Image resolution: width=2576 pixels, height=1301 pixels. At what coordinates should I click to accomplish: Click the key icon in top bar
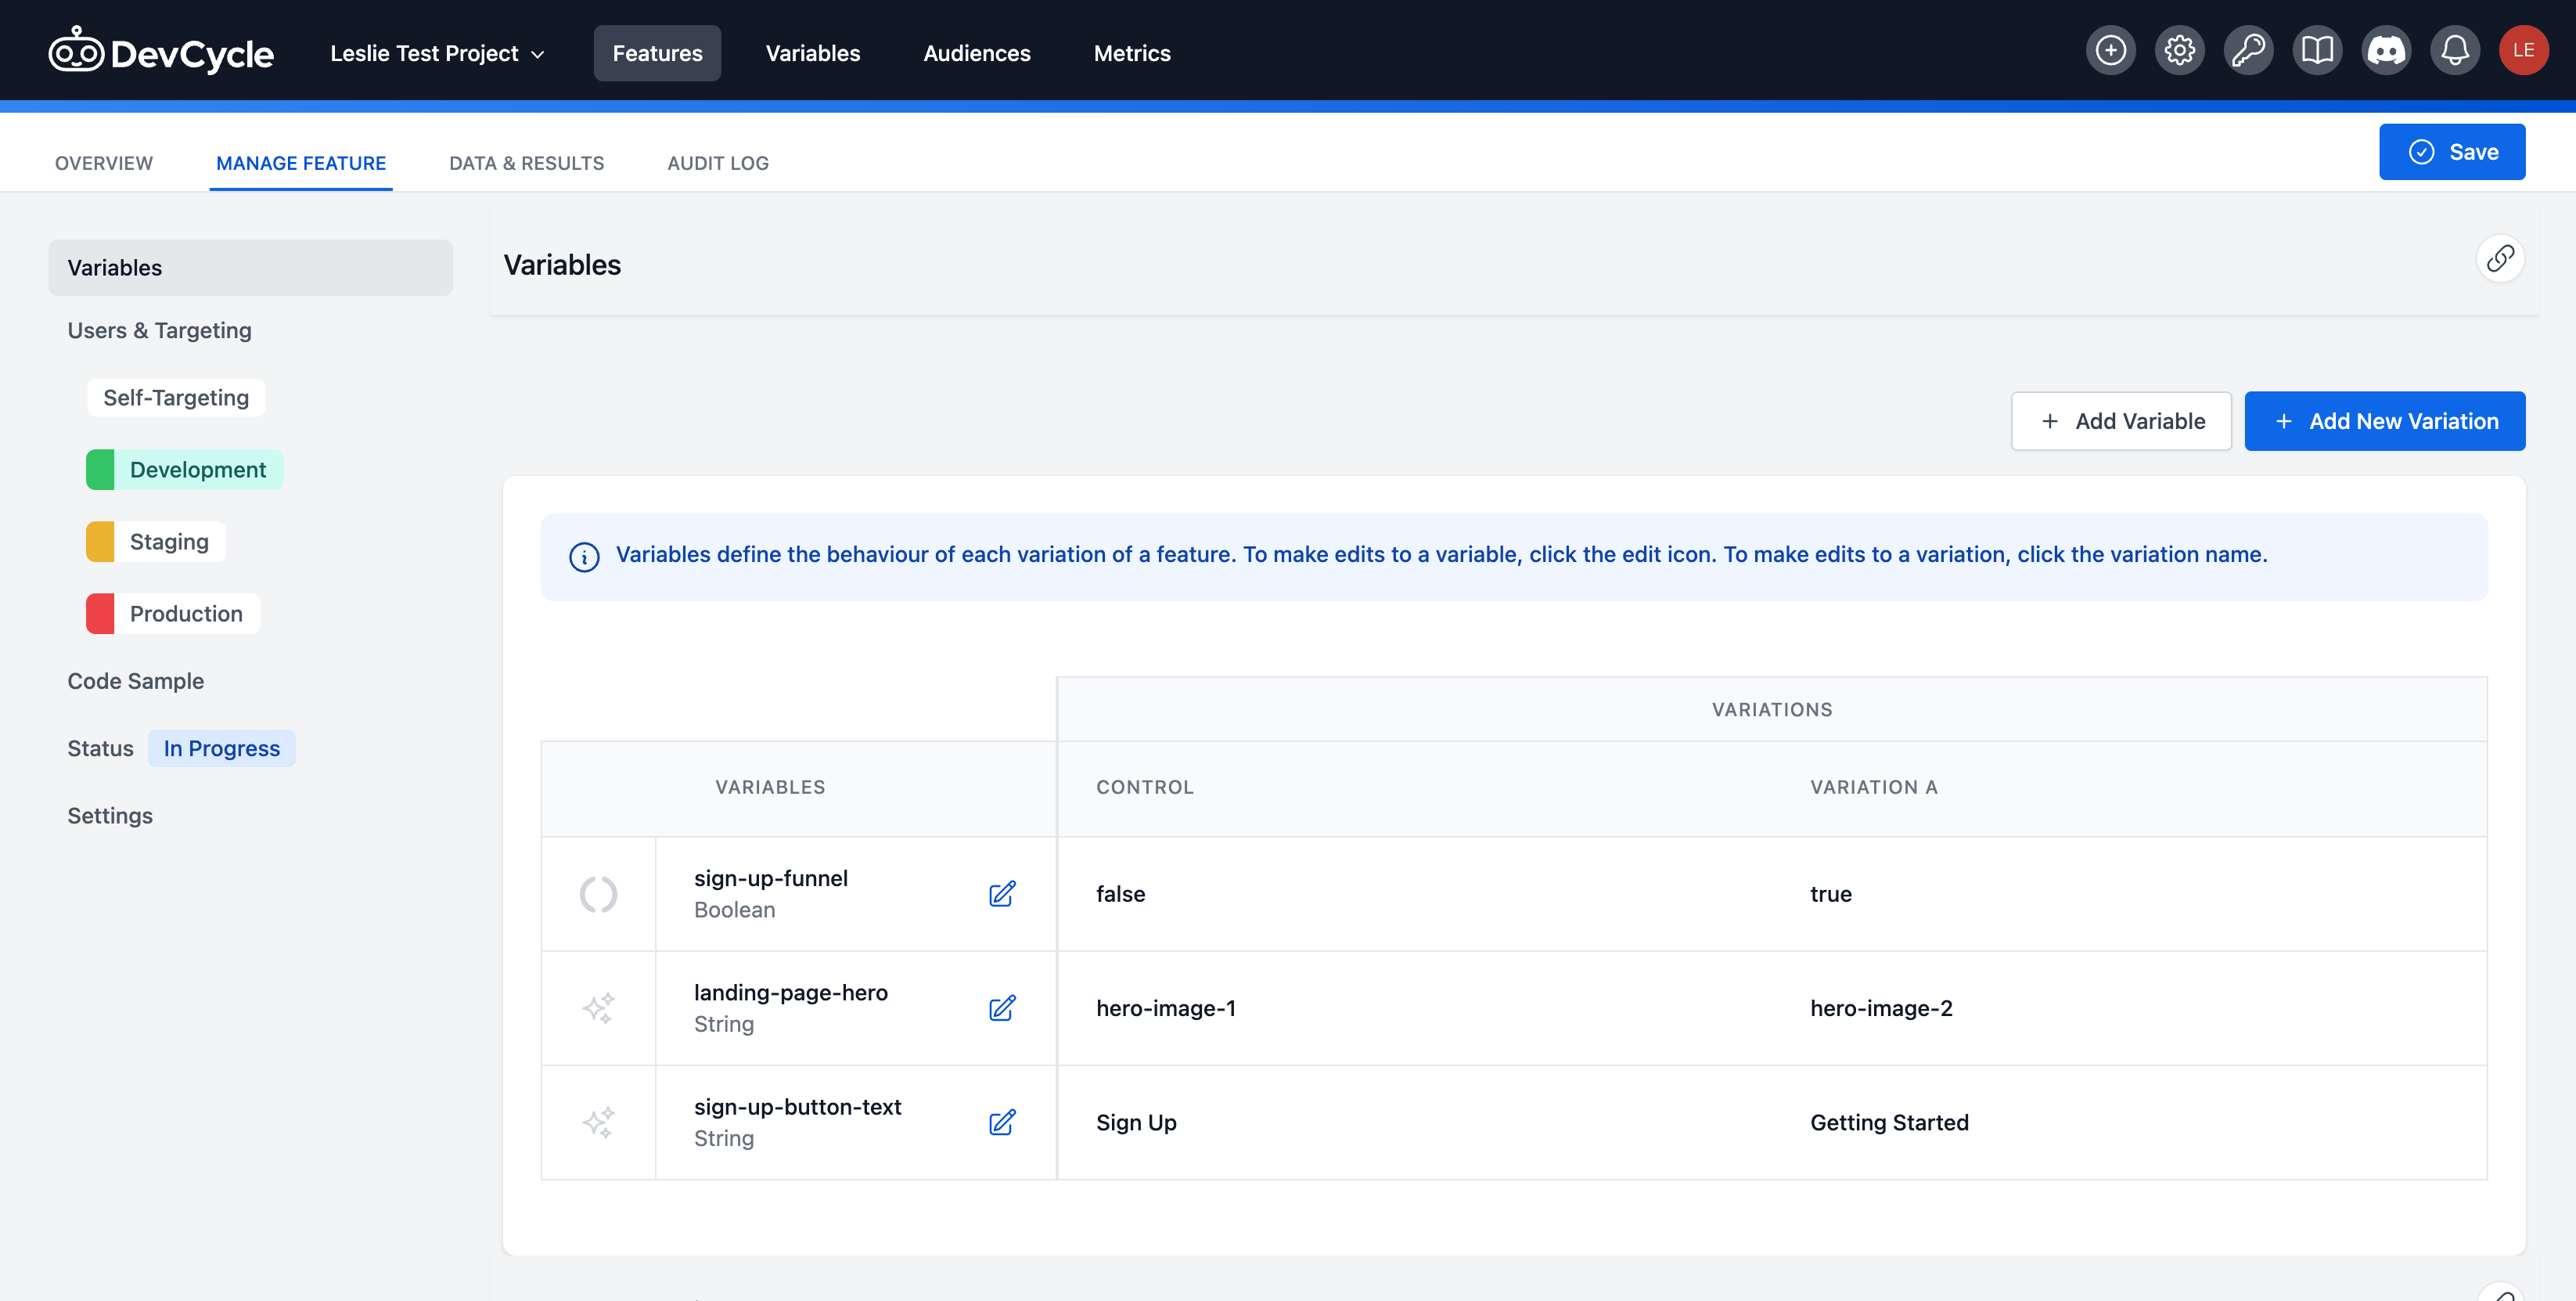2248,51
